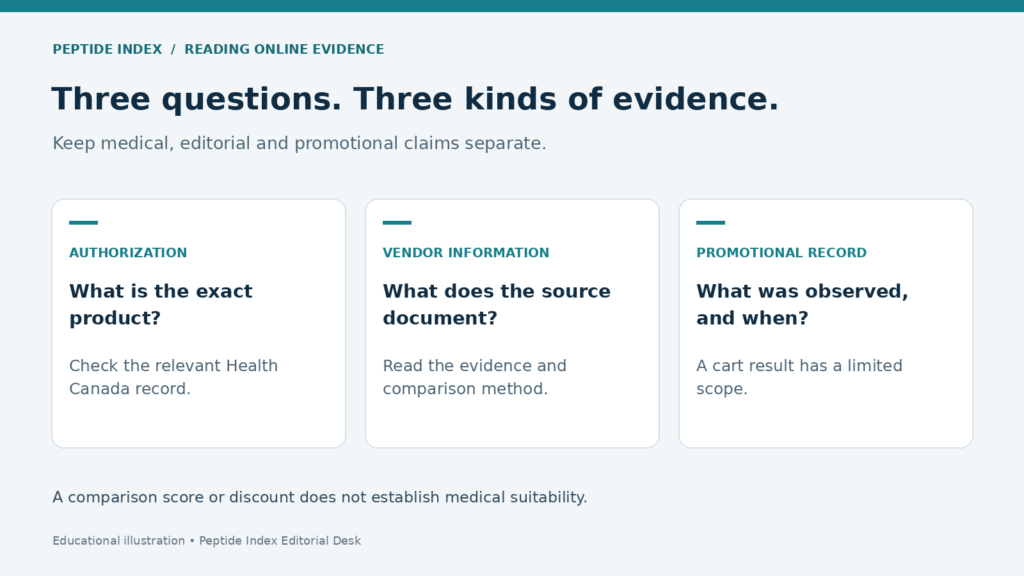Click the teal accent bar on Authorization card
This screenshot has width=1024, height=576.
(x=84, y=223)
